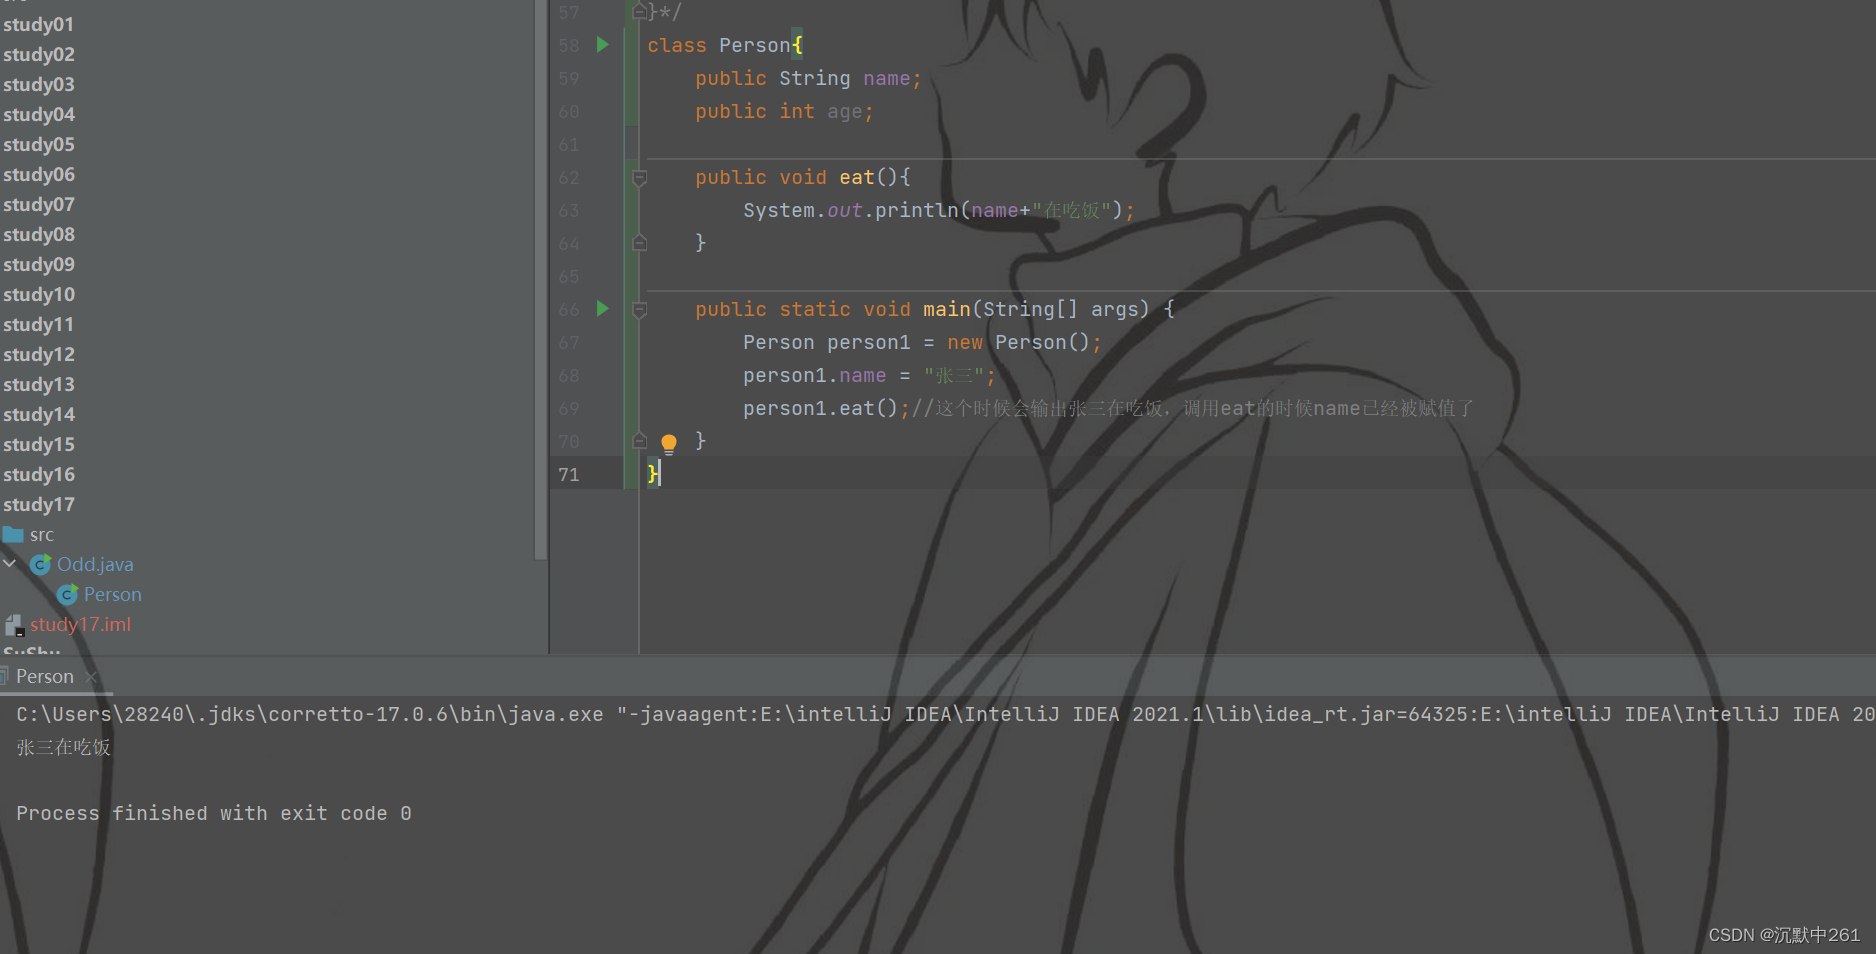Click the 'public String name;' line
This screenshot has height=954, width=1876.
(x=808, y=78)
